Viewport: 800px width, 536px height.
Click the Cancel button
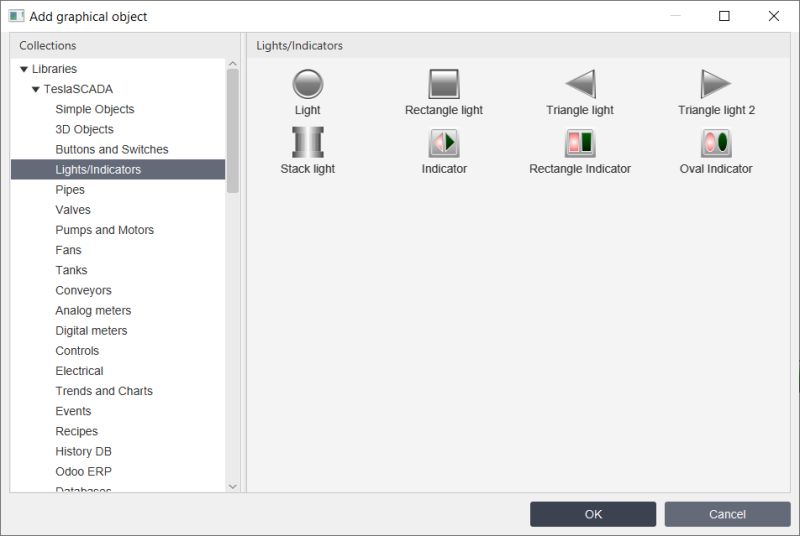pyautogui.click(x=728, y=514)
